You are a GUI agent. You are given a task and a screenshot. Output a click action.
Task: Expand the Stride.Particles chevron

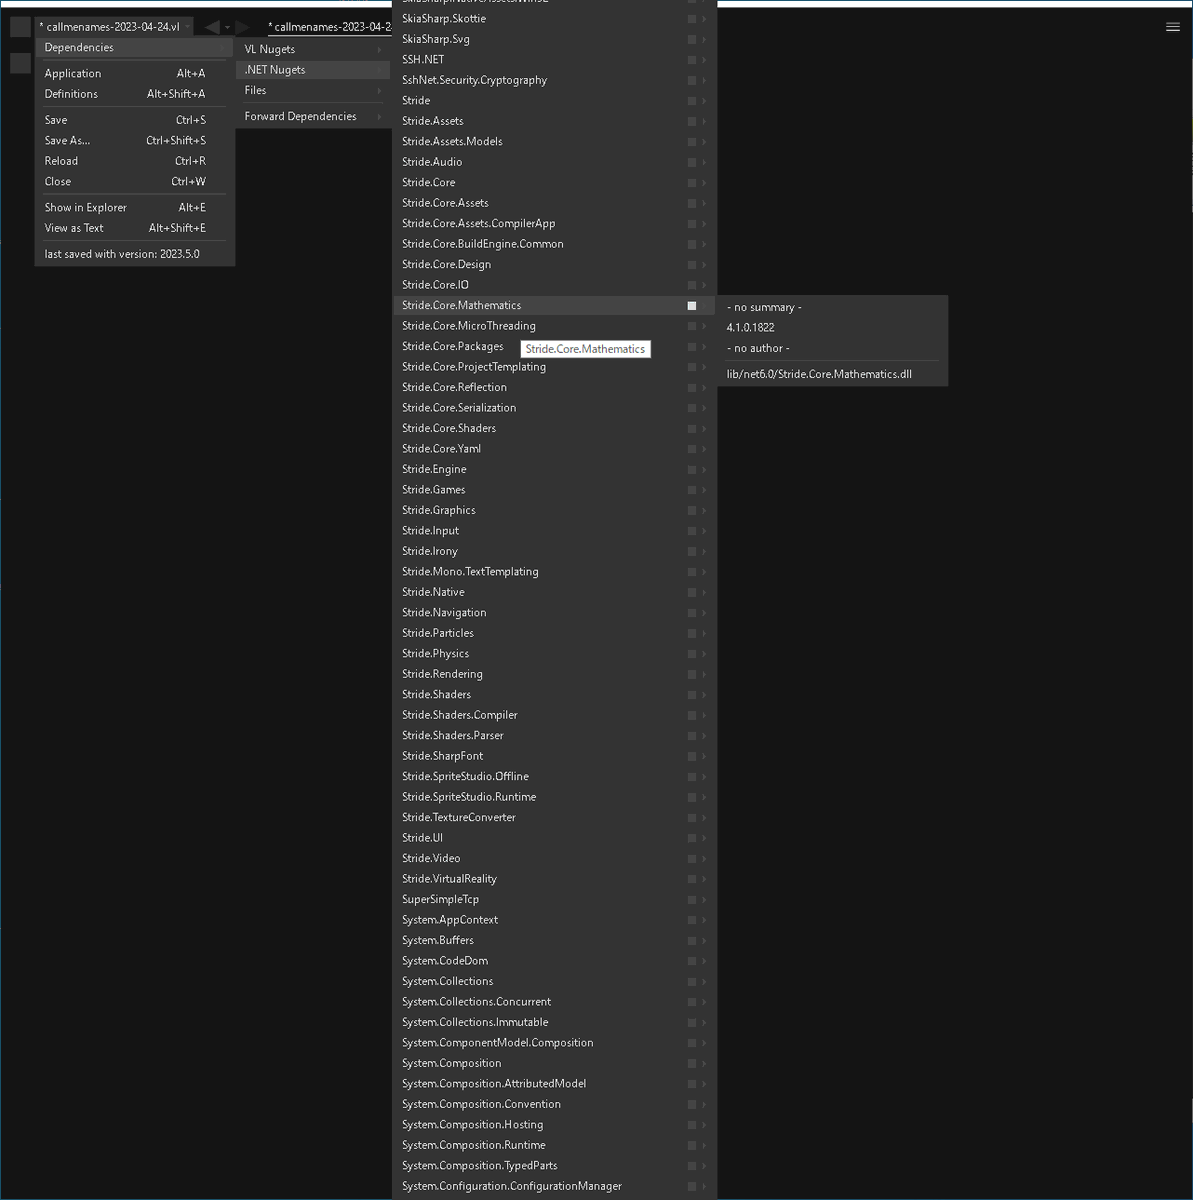click(x=704, y=634)
